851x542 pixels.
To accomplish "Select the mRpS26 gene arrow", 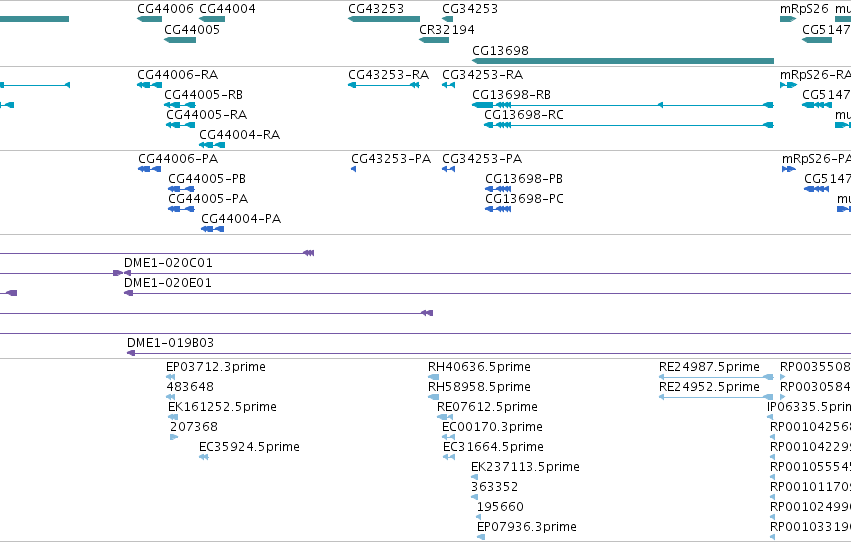I will (788, 19).
